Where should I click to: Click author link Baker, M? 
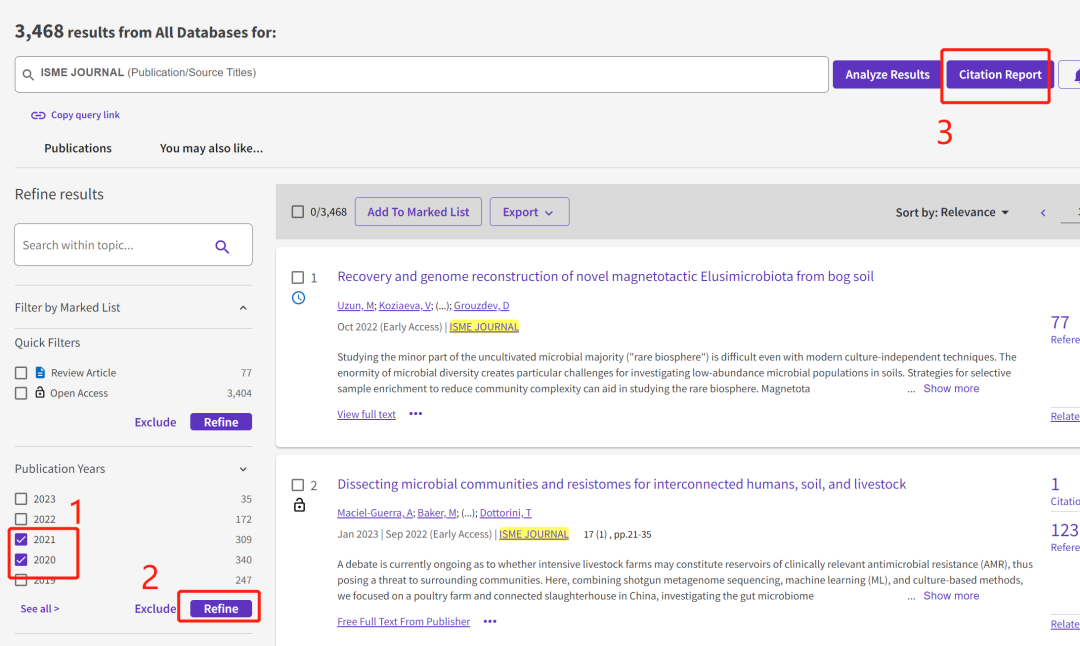click(x=437, y=512)
